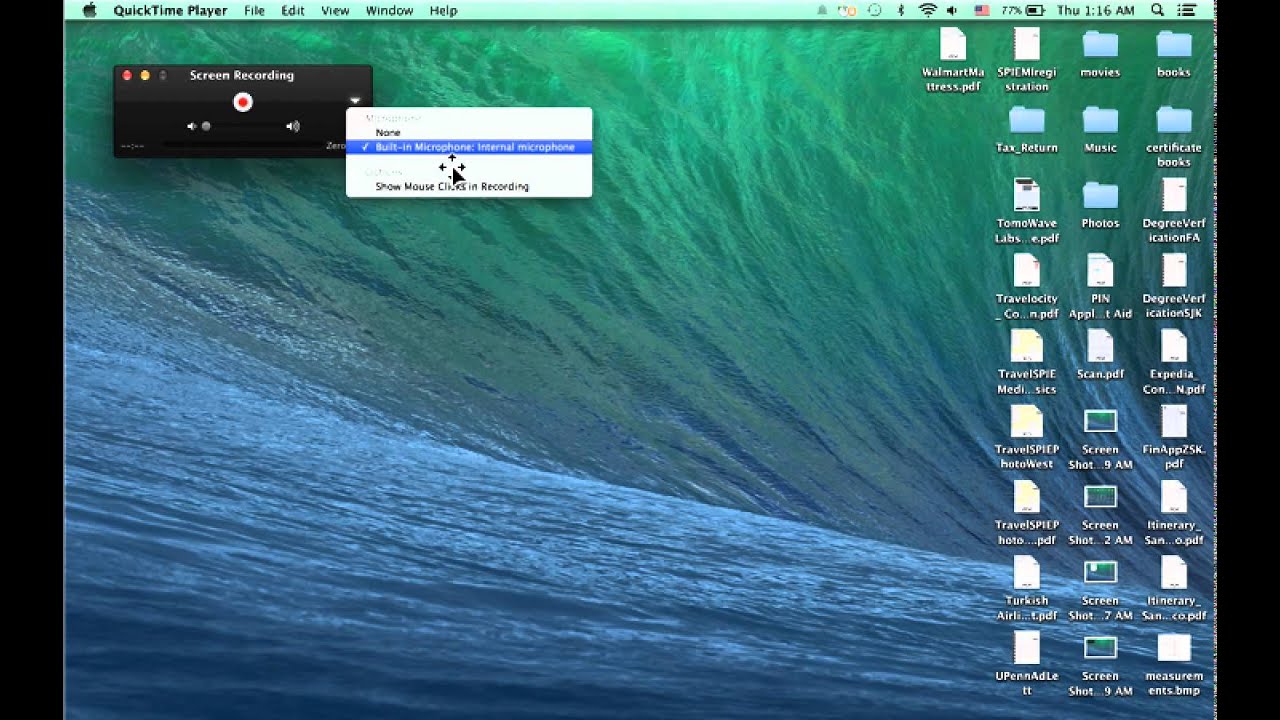Open Spotlight search magnifier
Screen dimensions: 1280x720
[x=1157, y=10]
